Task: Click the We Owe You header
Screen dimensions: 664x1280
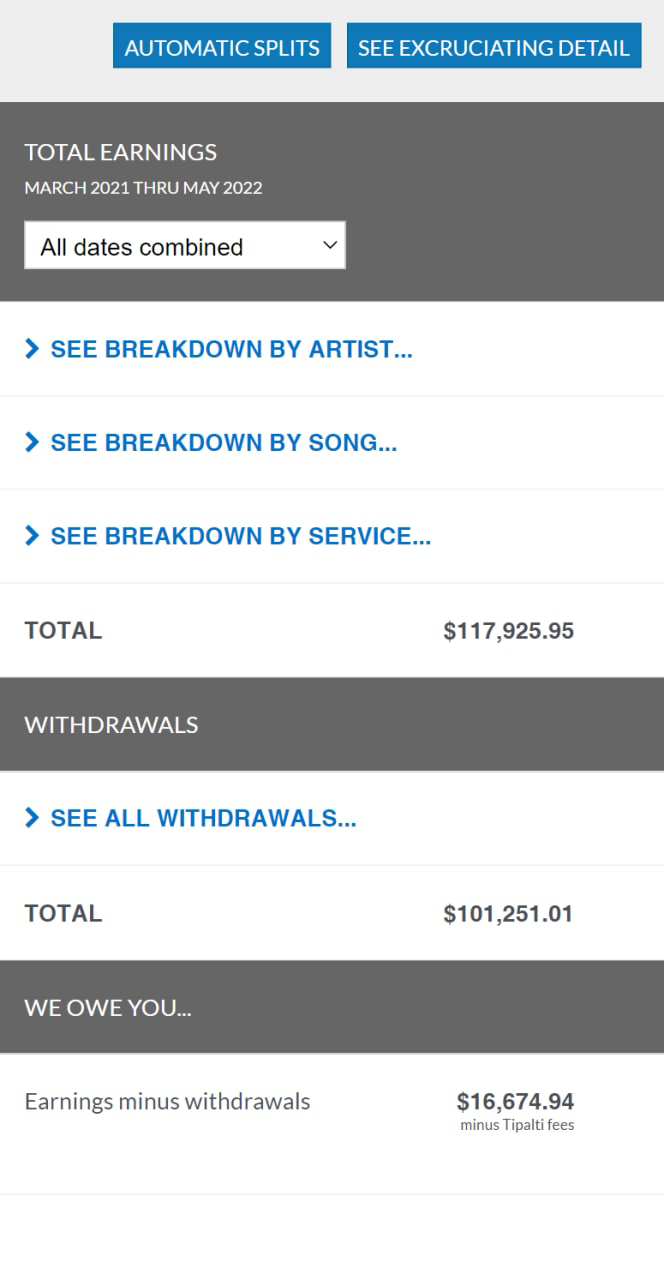Action: [108, 1008]
